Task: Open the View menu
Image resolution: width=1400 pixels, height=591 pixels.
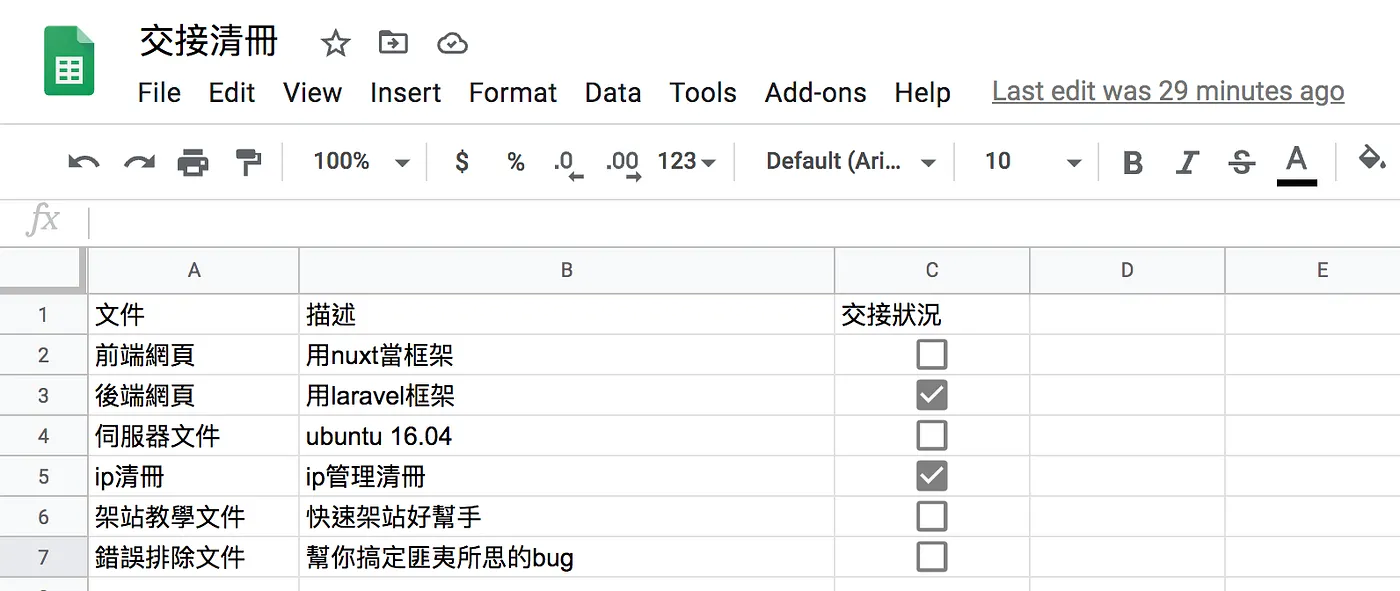Action: point(312,93)
